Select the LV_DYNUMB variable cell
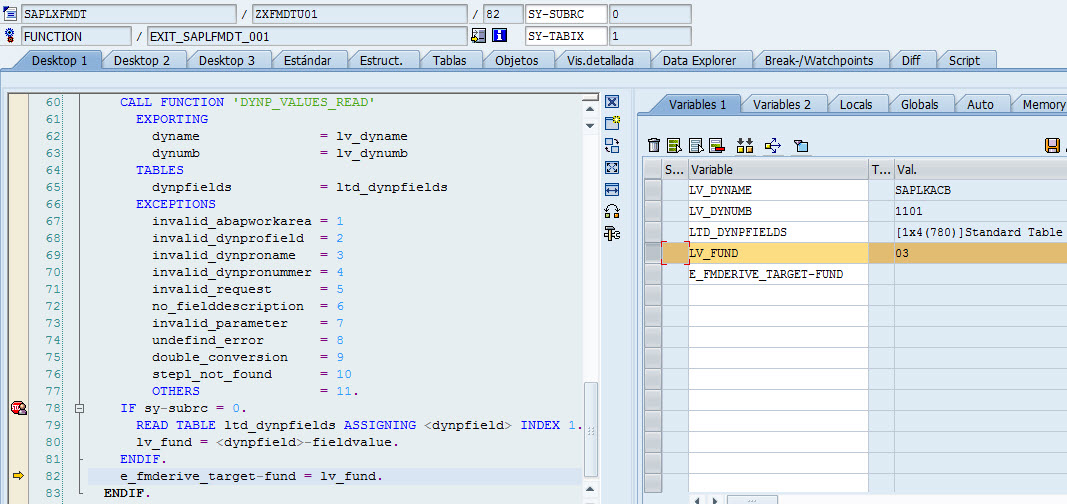The height and width of the screenshot is (504, 1067). pos(778,212)
